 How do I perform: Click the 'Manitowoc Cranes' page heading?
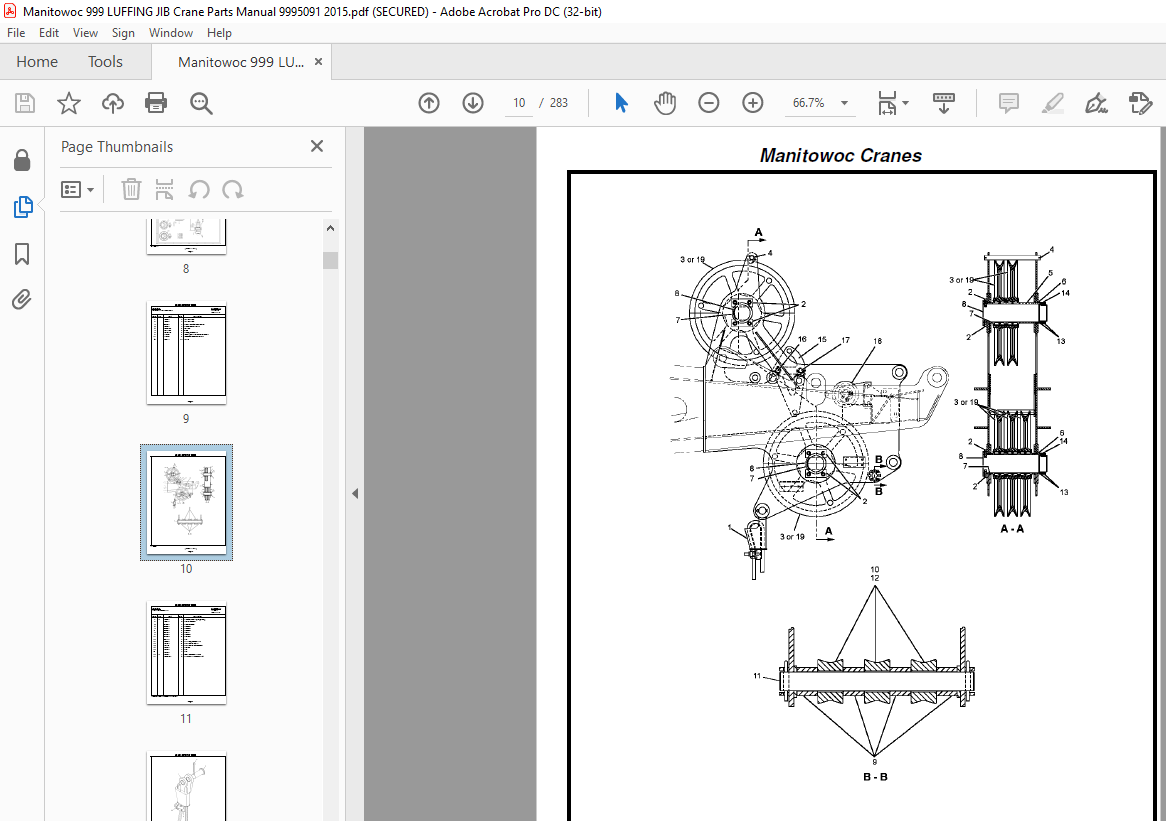pyautogui.click(x=840, y=155)
